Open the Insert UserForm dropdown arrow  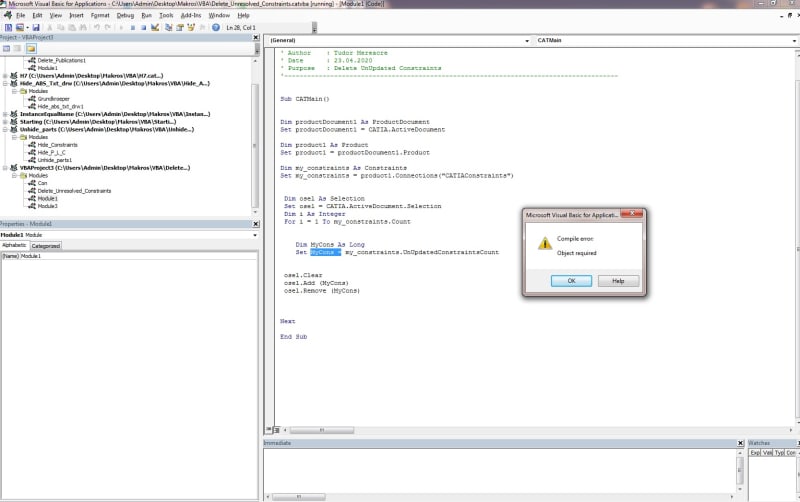[28, 28]
